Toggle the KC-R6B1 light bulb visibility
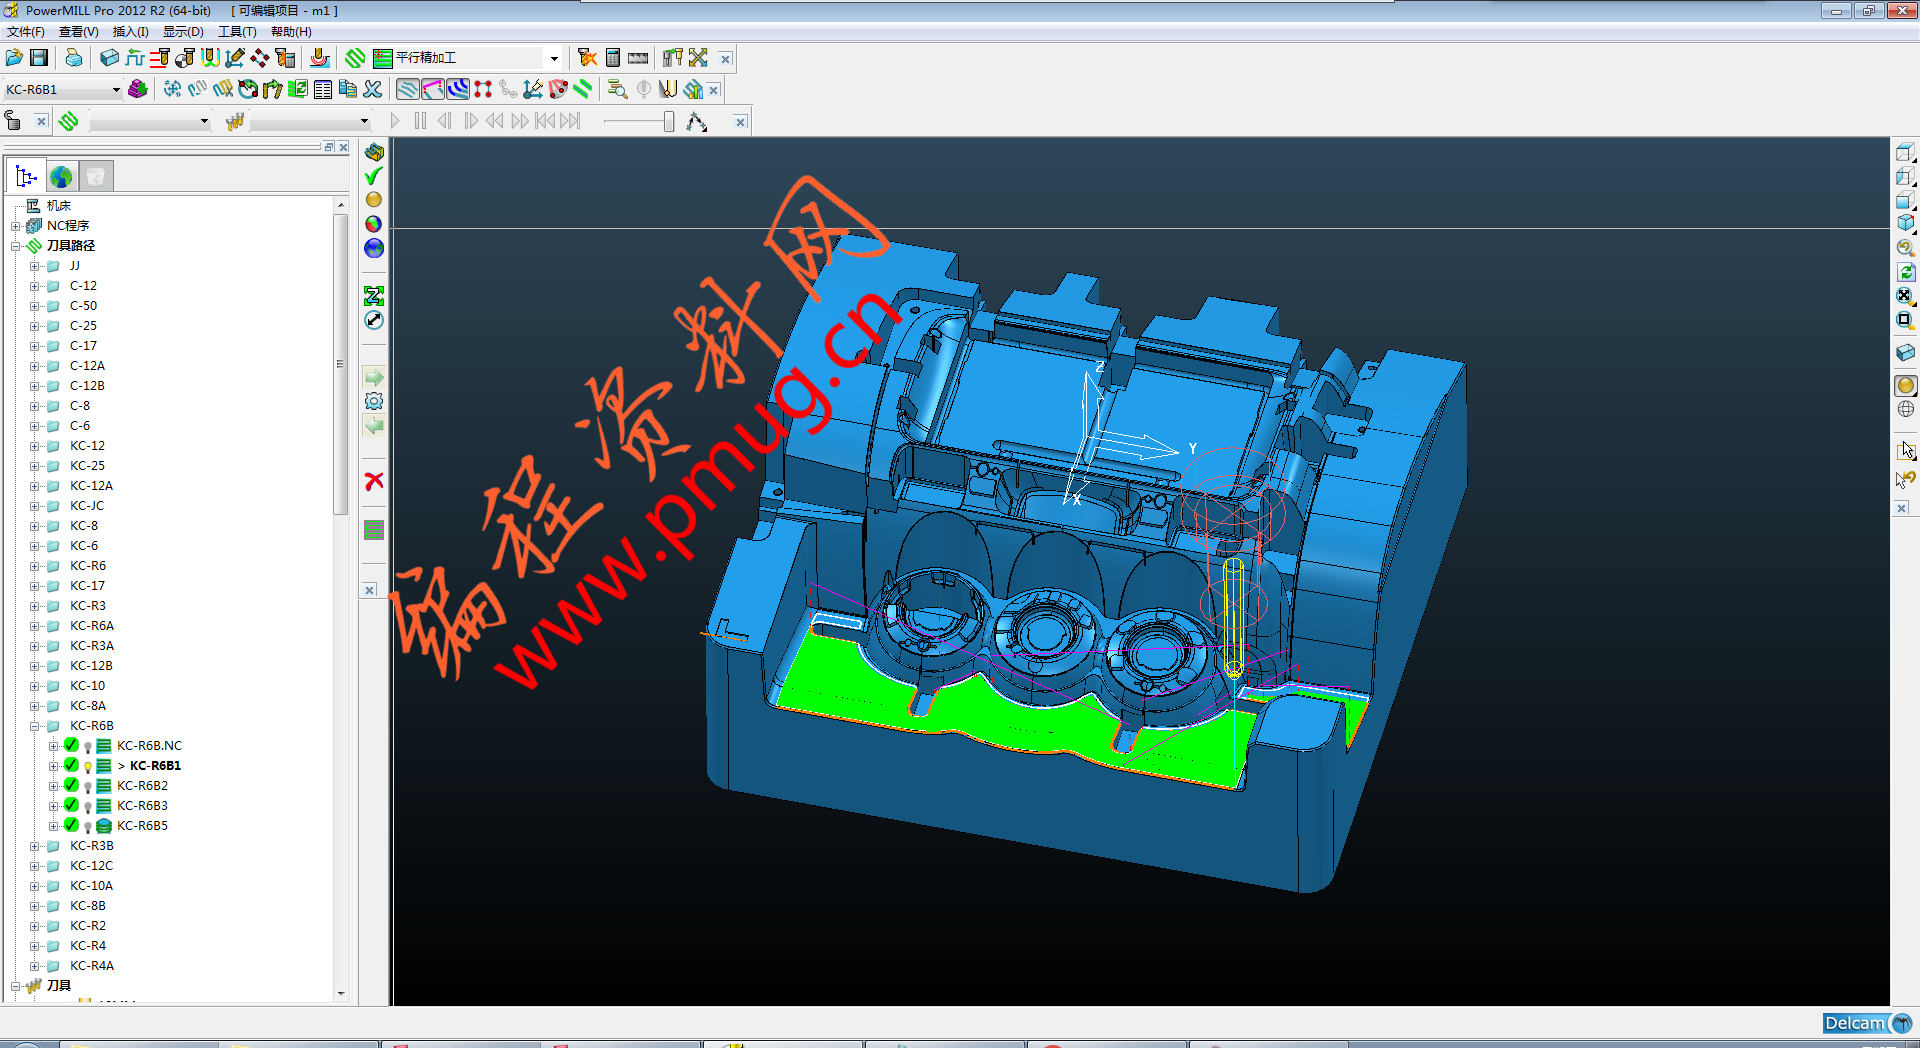 (x=88, y=767)
